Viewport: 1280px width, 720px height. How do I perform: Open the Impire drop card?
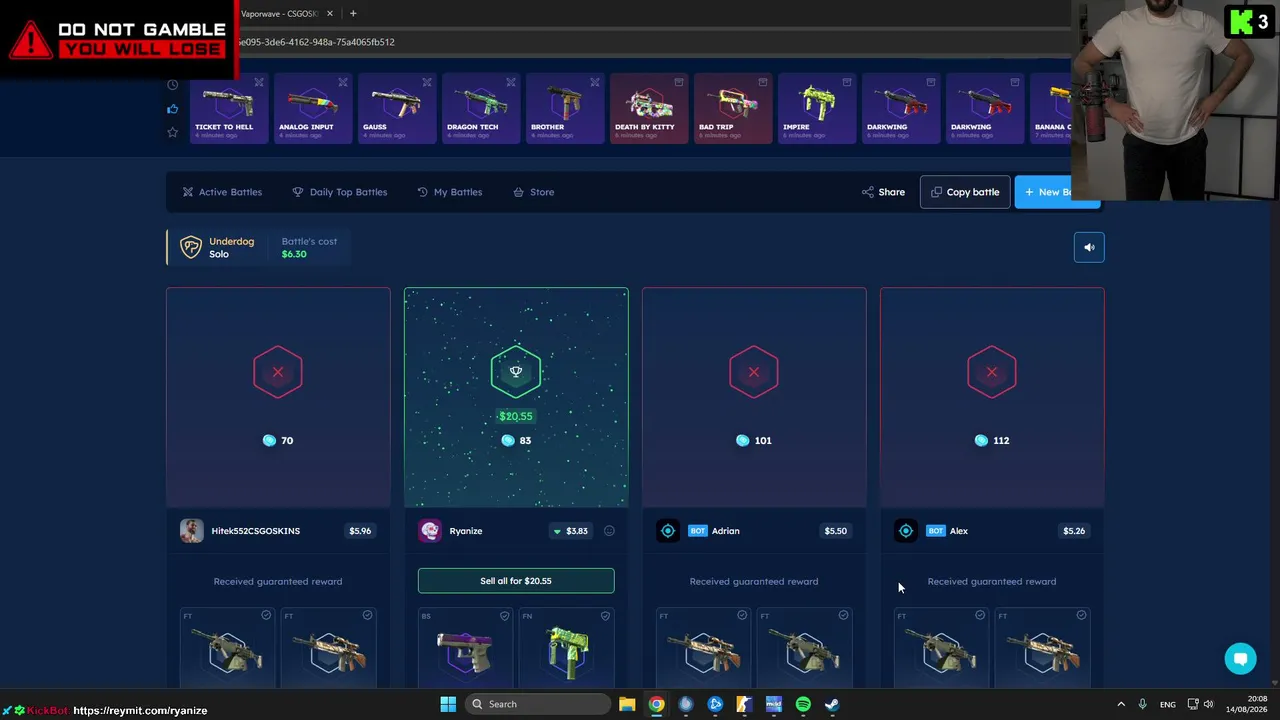click(817, 108)
